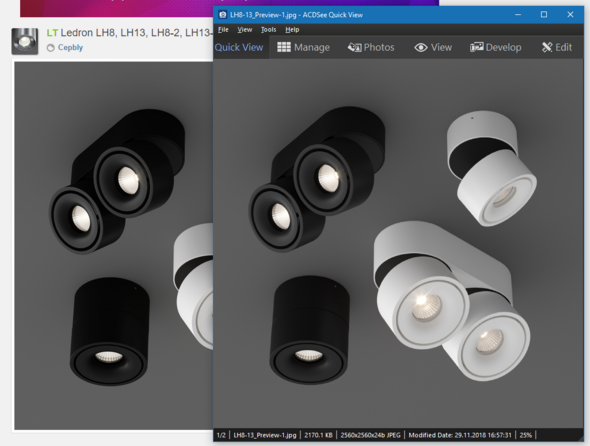The width and height of the screenshot is (590, 446).
Task: Open the Cepbly author link on web page
Action: (x=70, y=47)
